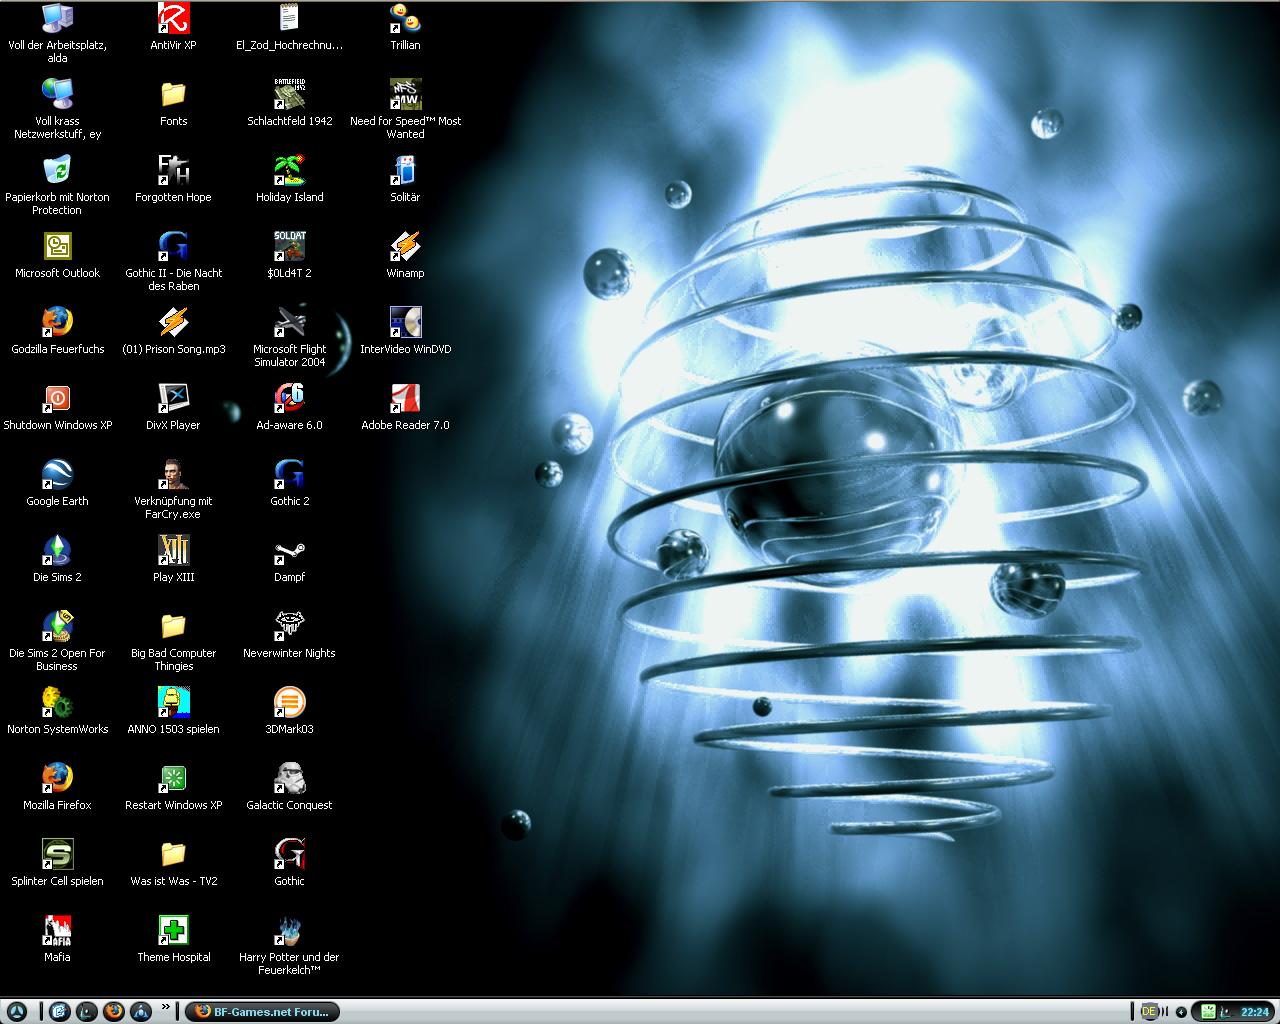Select the Ad-aware 6.0 shortcut
This screenshot has height=1024, width=1280.
tap(289, 399)
